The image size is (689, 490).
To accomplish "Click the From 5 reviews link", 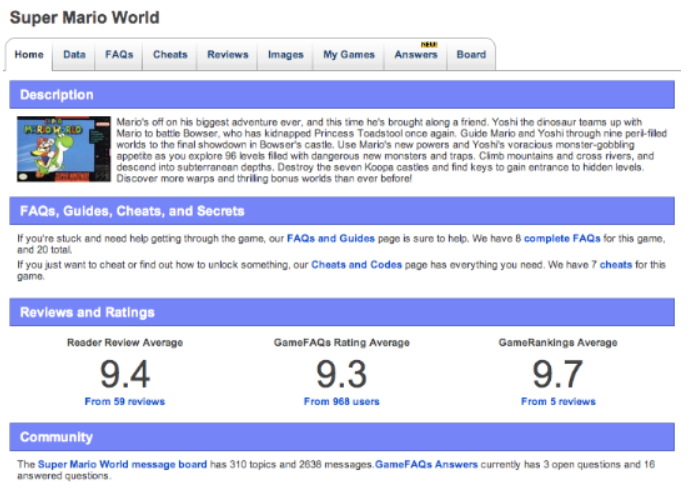I will [x=558, y=402].
